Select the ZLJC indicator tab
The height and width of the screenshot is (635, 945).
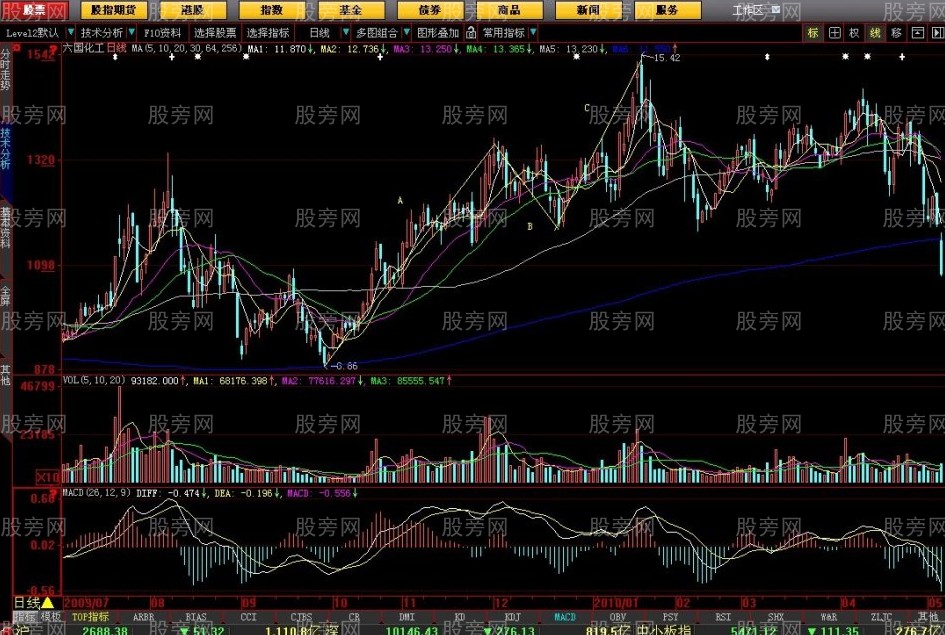[881, 617]
